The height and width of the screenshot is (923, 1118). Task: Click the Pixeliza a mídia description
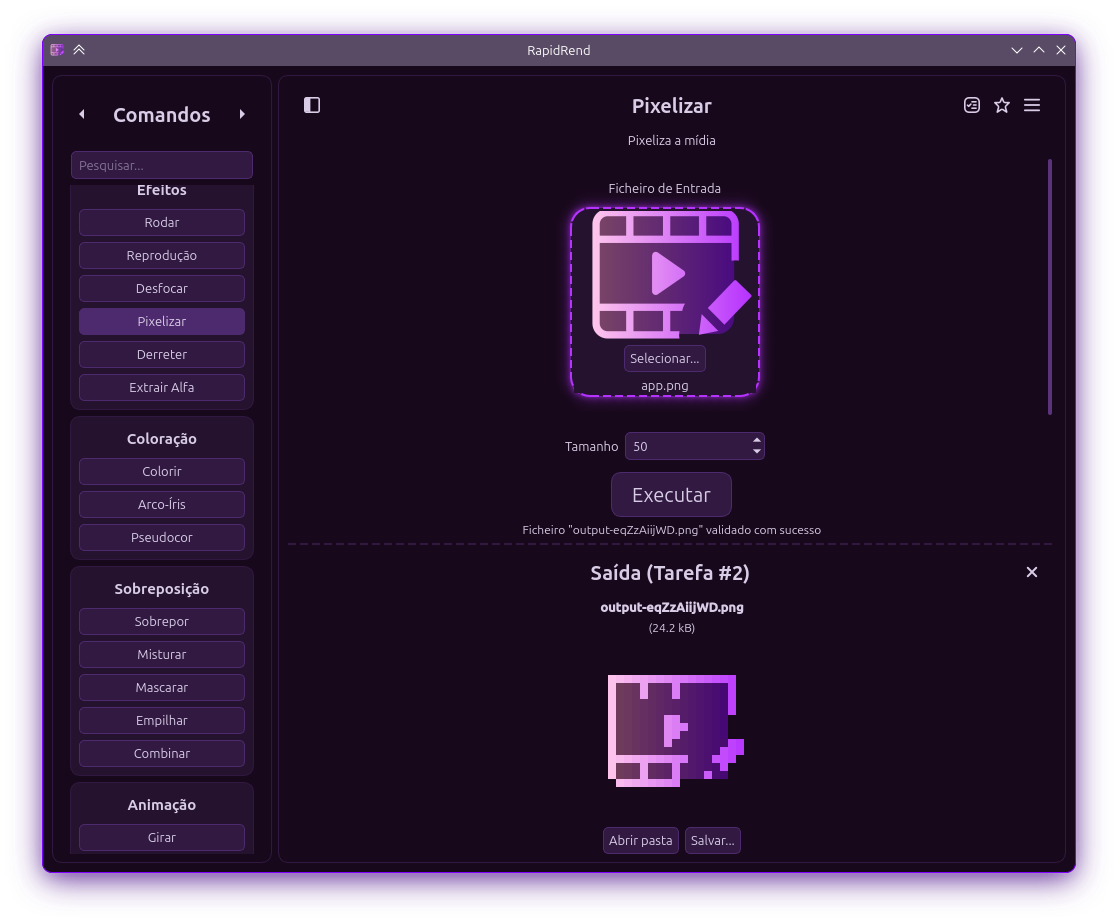pos(672,140)
